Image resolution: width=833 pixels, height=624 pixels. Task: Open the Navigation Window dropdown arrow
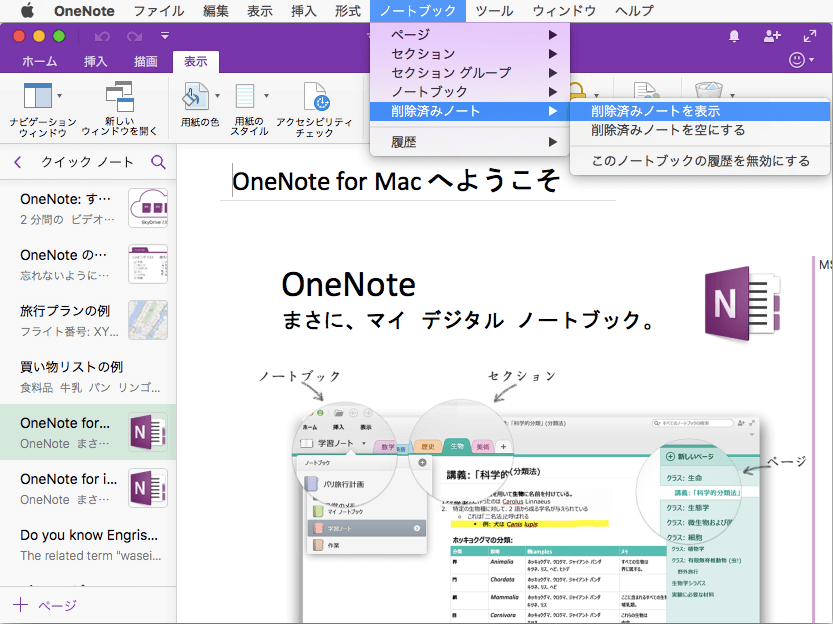click(x=60, y=97)
